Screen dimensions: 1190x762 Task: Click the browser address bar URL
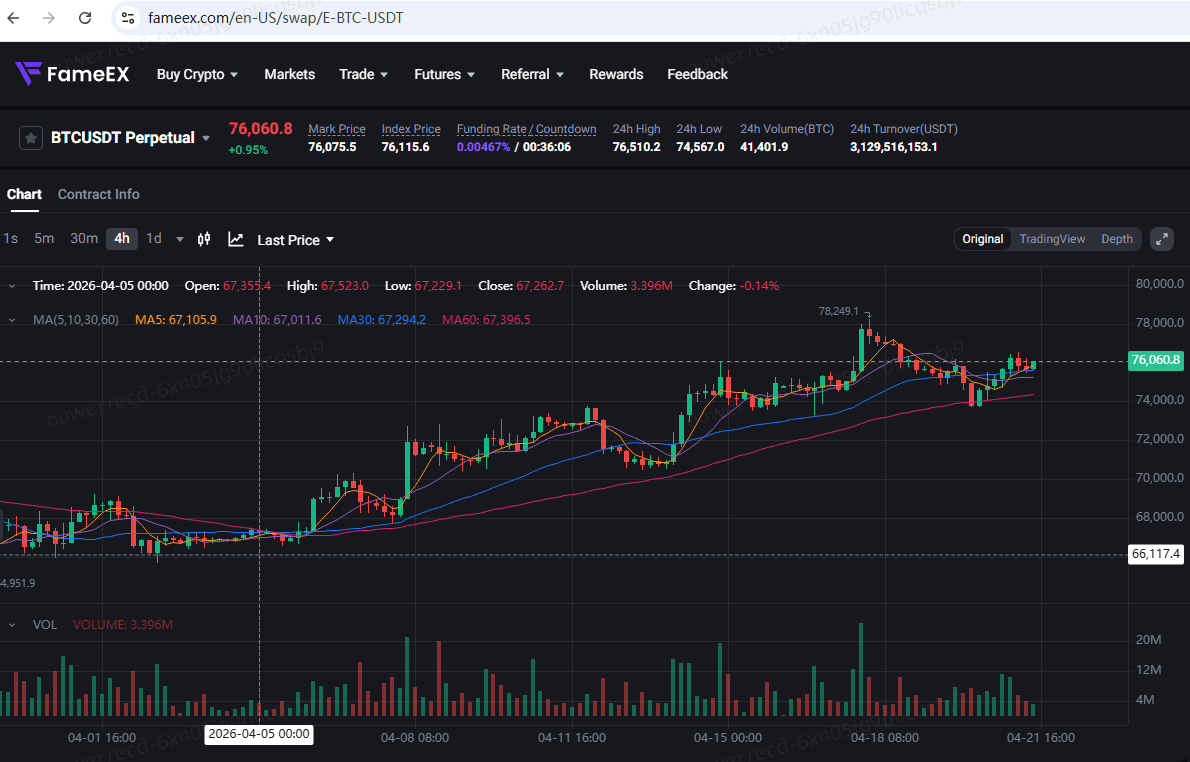pos(276,18)
